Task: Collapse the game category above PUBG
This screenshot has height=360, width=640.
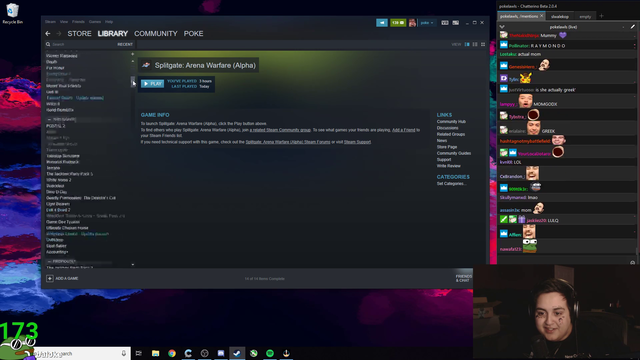Action: pos(49,119)
